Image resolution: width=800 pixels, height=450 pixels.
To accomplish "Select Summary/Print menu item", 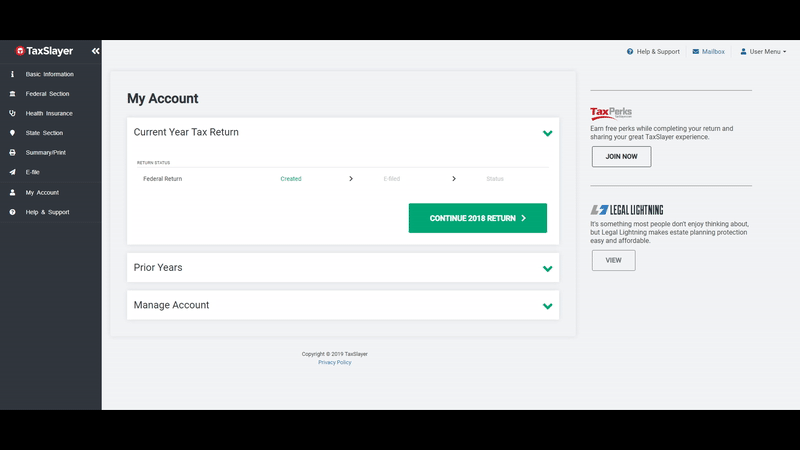I will coord(45,153).
